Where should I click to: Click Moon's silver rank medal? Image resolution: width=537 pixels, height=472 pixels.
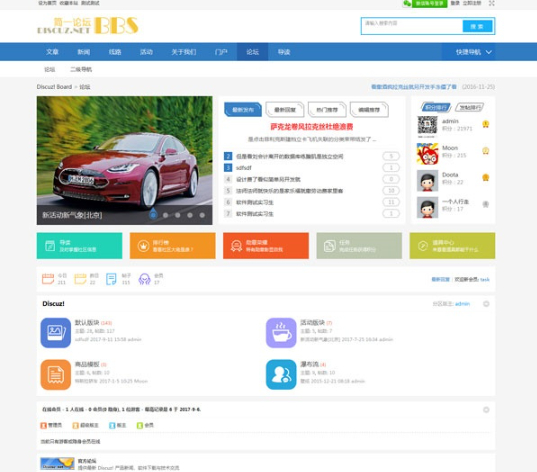pyautogui.click(x=485, y=151)
